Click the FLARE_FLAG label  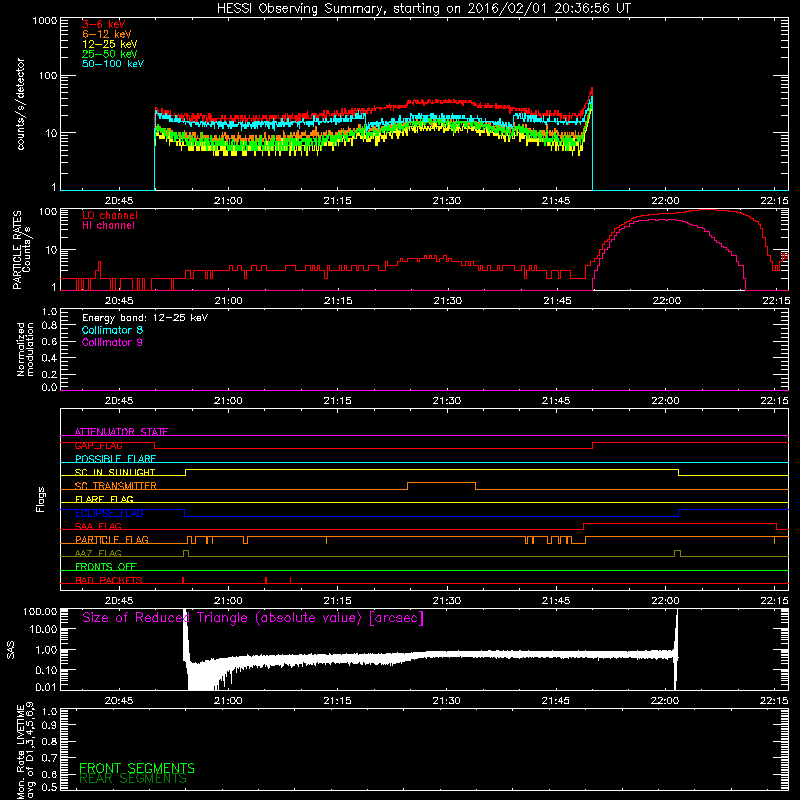(104, 499)
